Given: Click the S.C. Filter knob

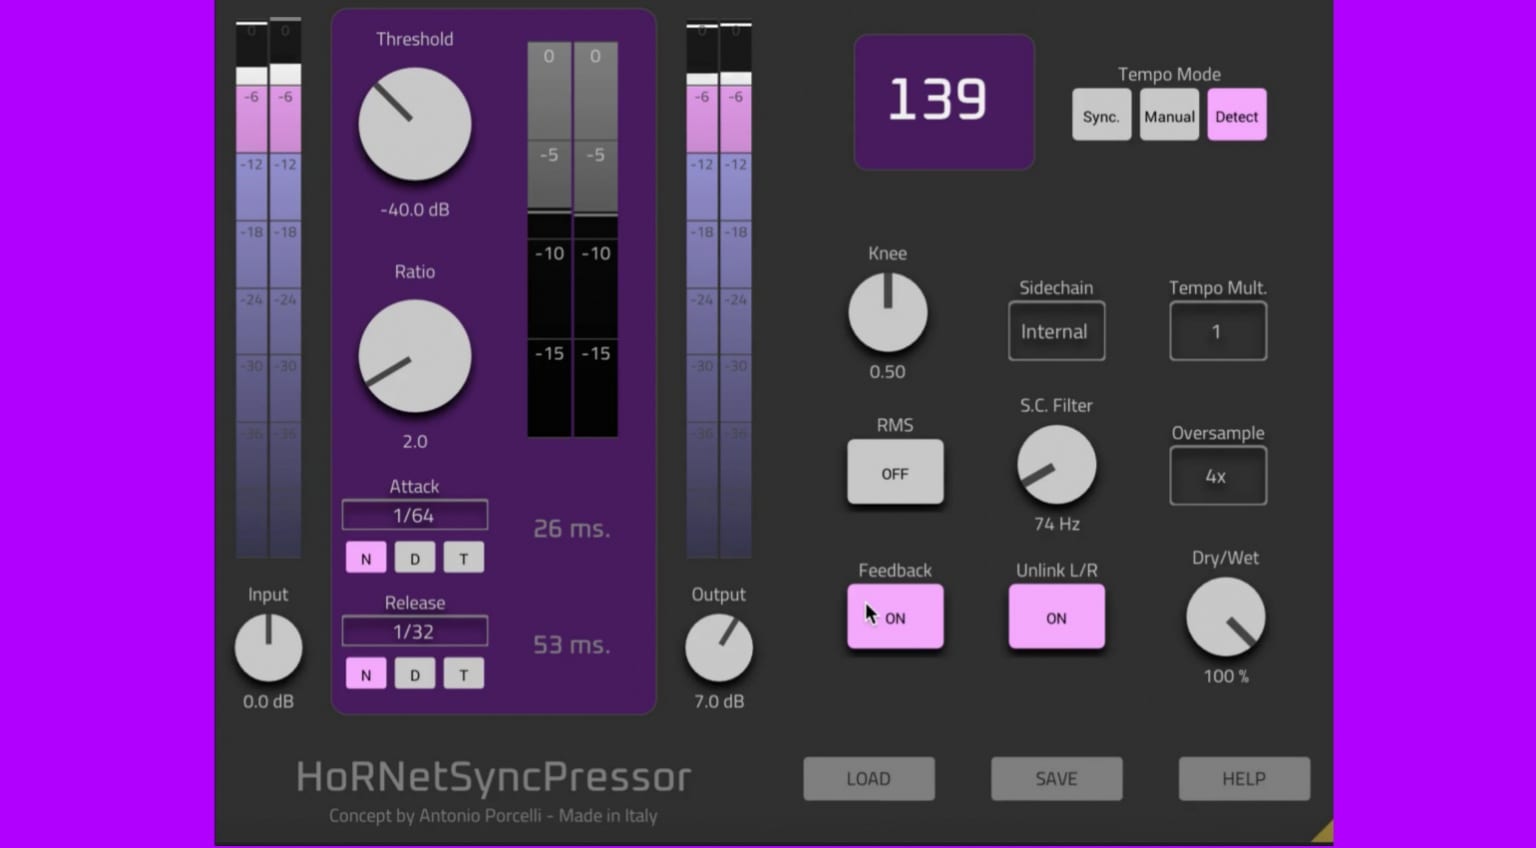Looking at the screenshot, I should (1056, 465).
